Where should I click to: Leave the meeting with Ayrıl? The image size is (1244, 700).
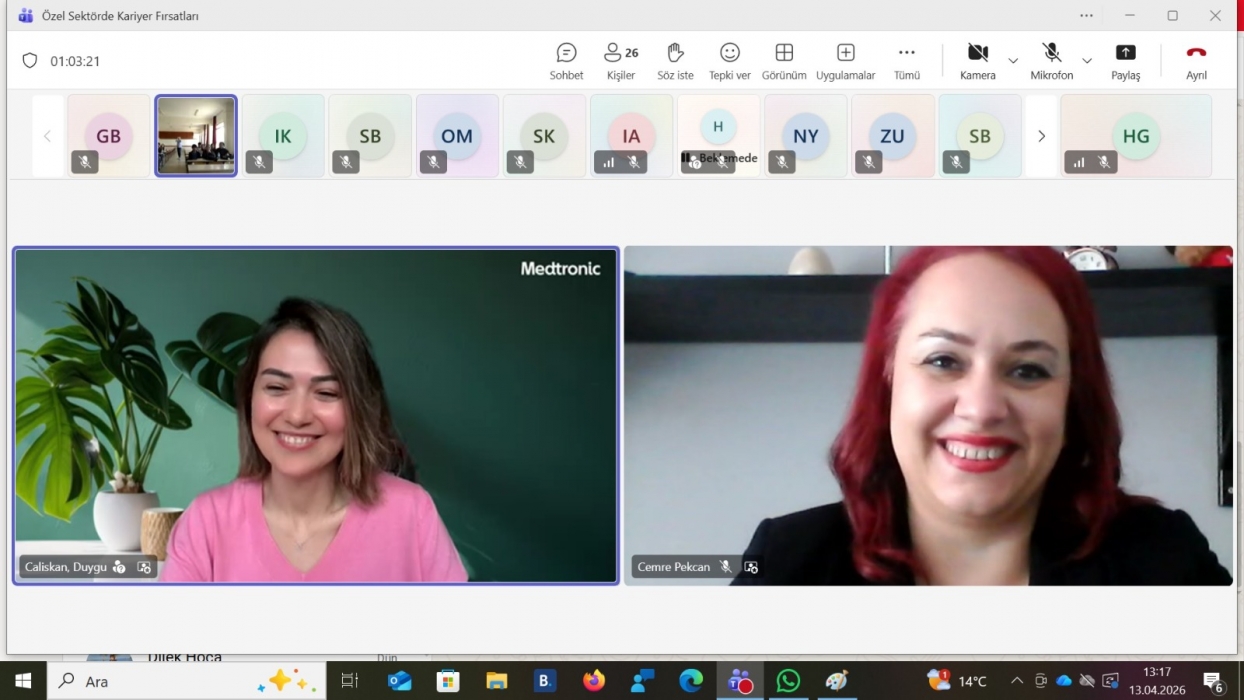(x=1196, y=60)
